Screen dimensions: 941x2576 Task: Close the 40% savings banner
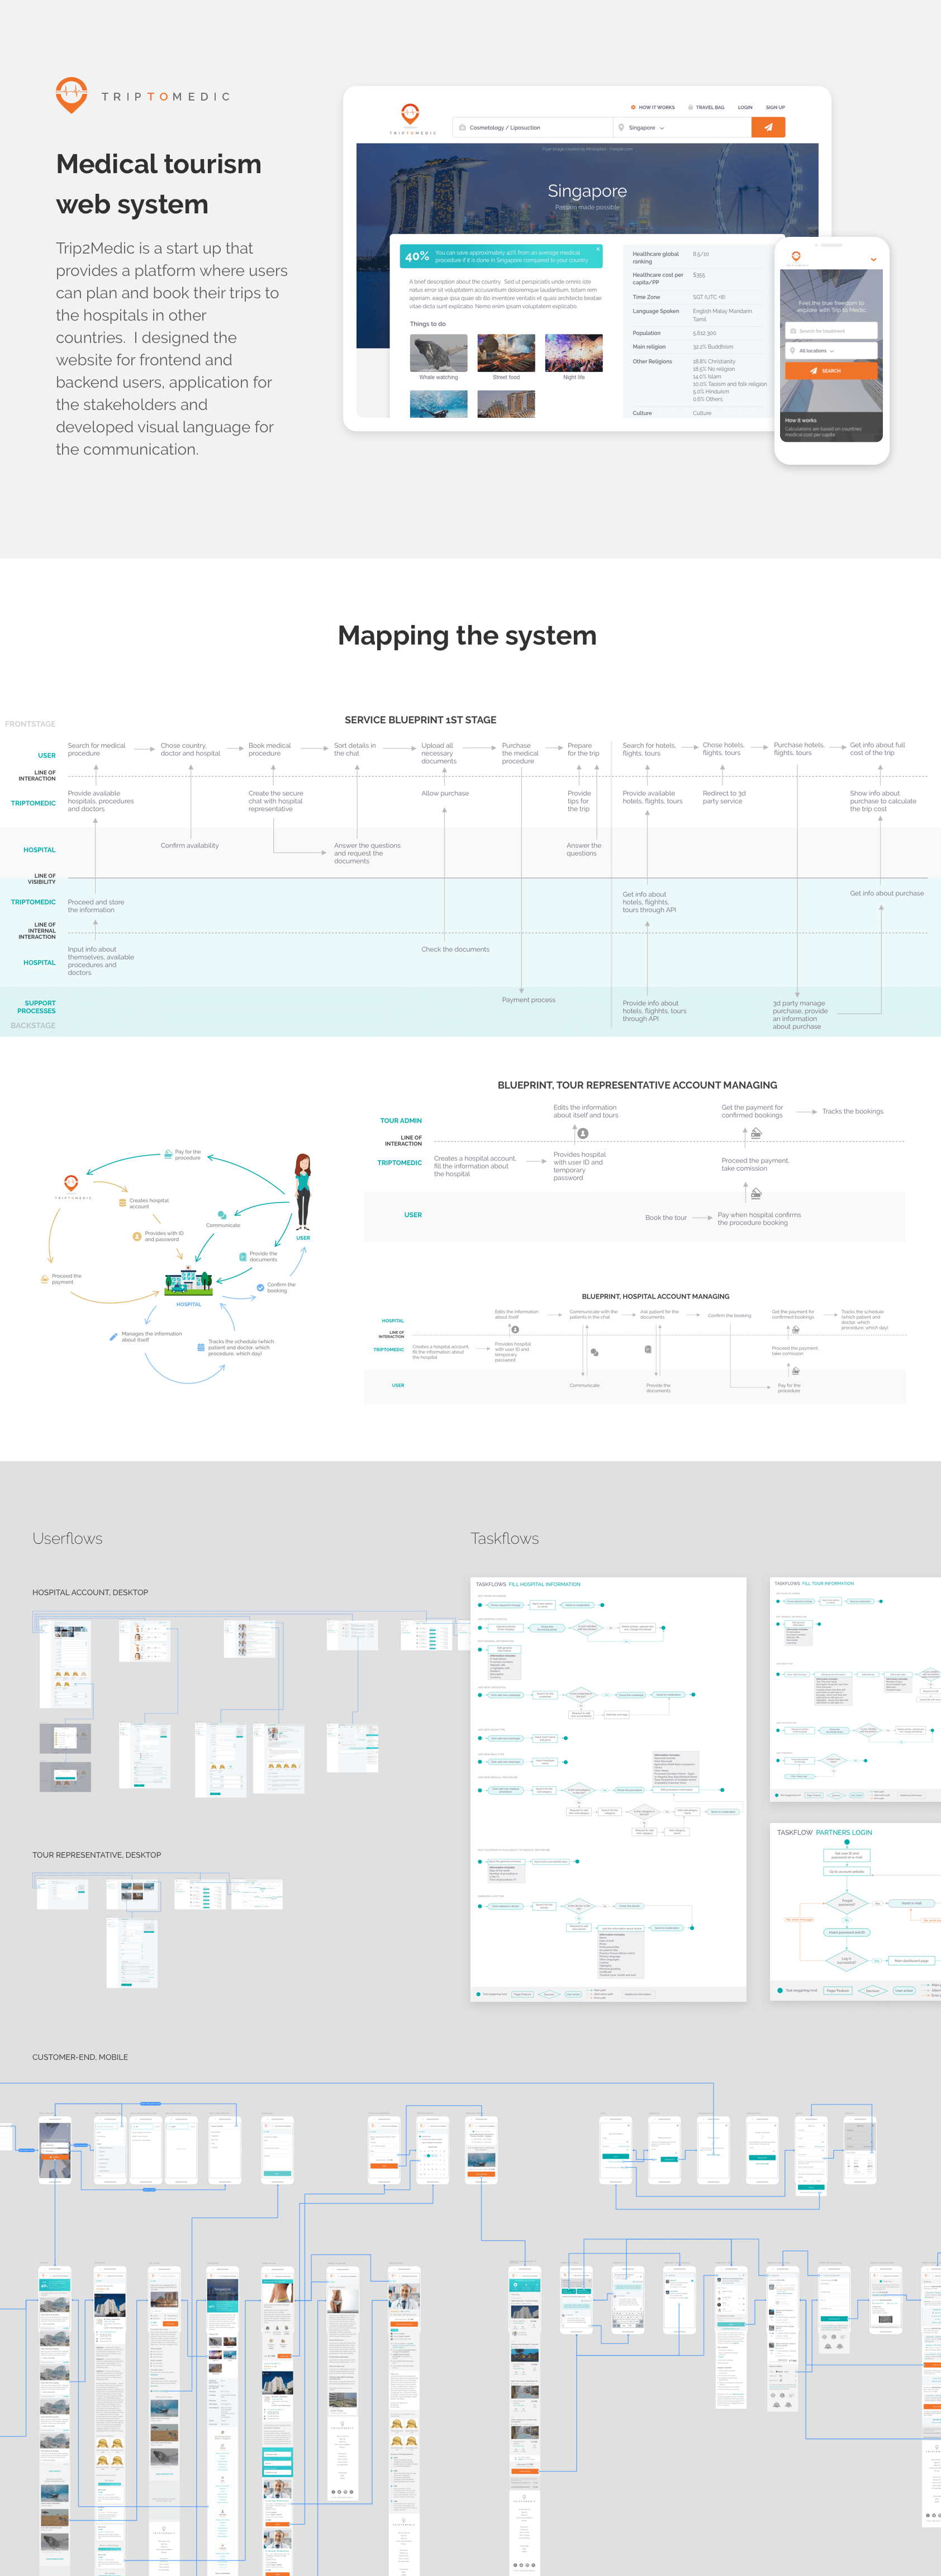tap(598, 249)
